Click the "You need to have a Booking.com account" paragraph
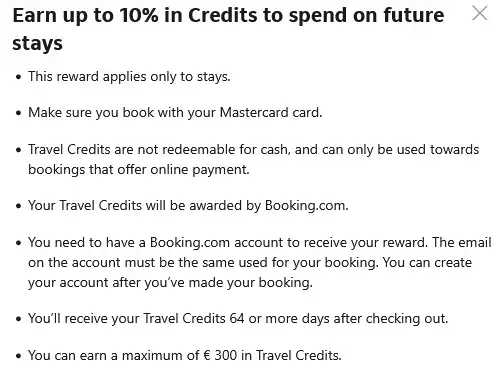 tap(259, 262)
